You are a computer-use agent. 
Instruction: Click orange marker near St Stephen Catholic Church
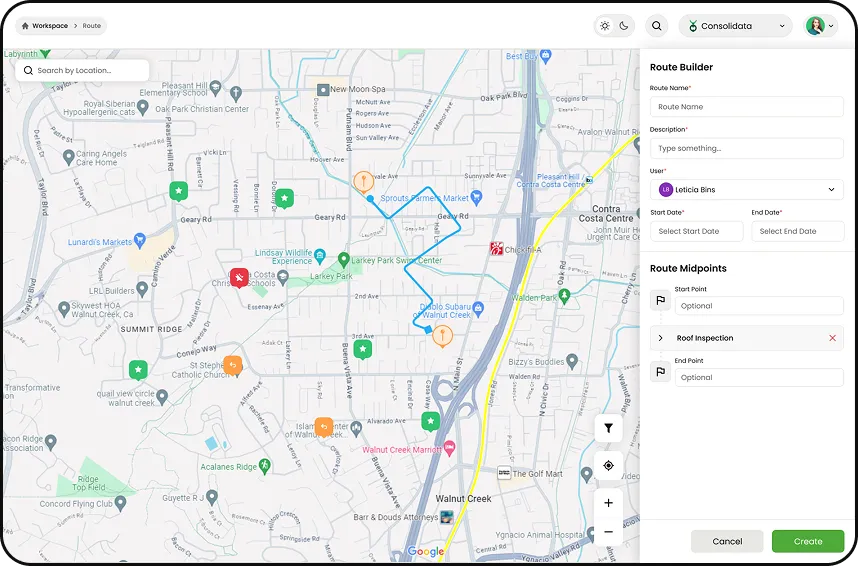233,365
